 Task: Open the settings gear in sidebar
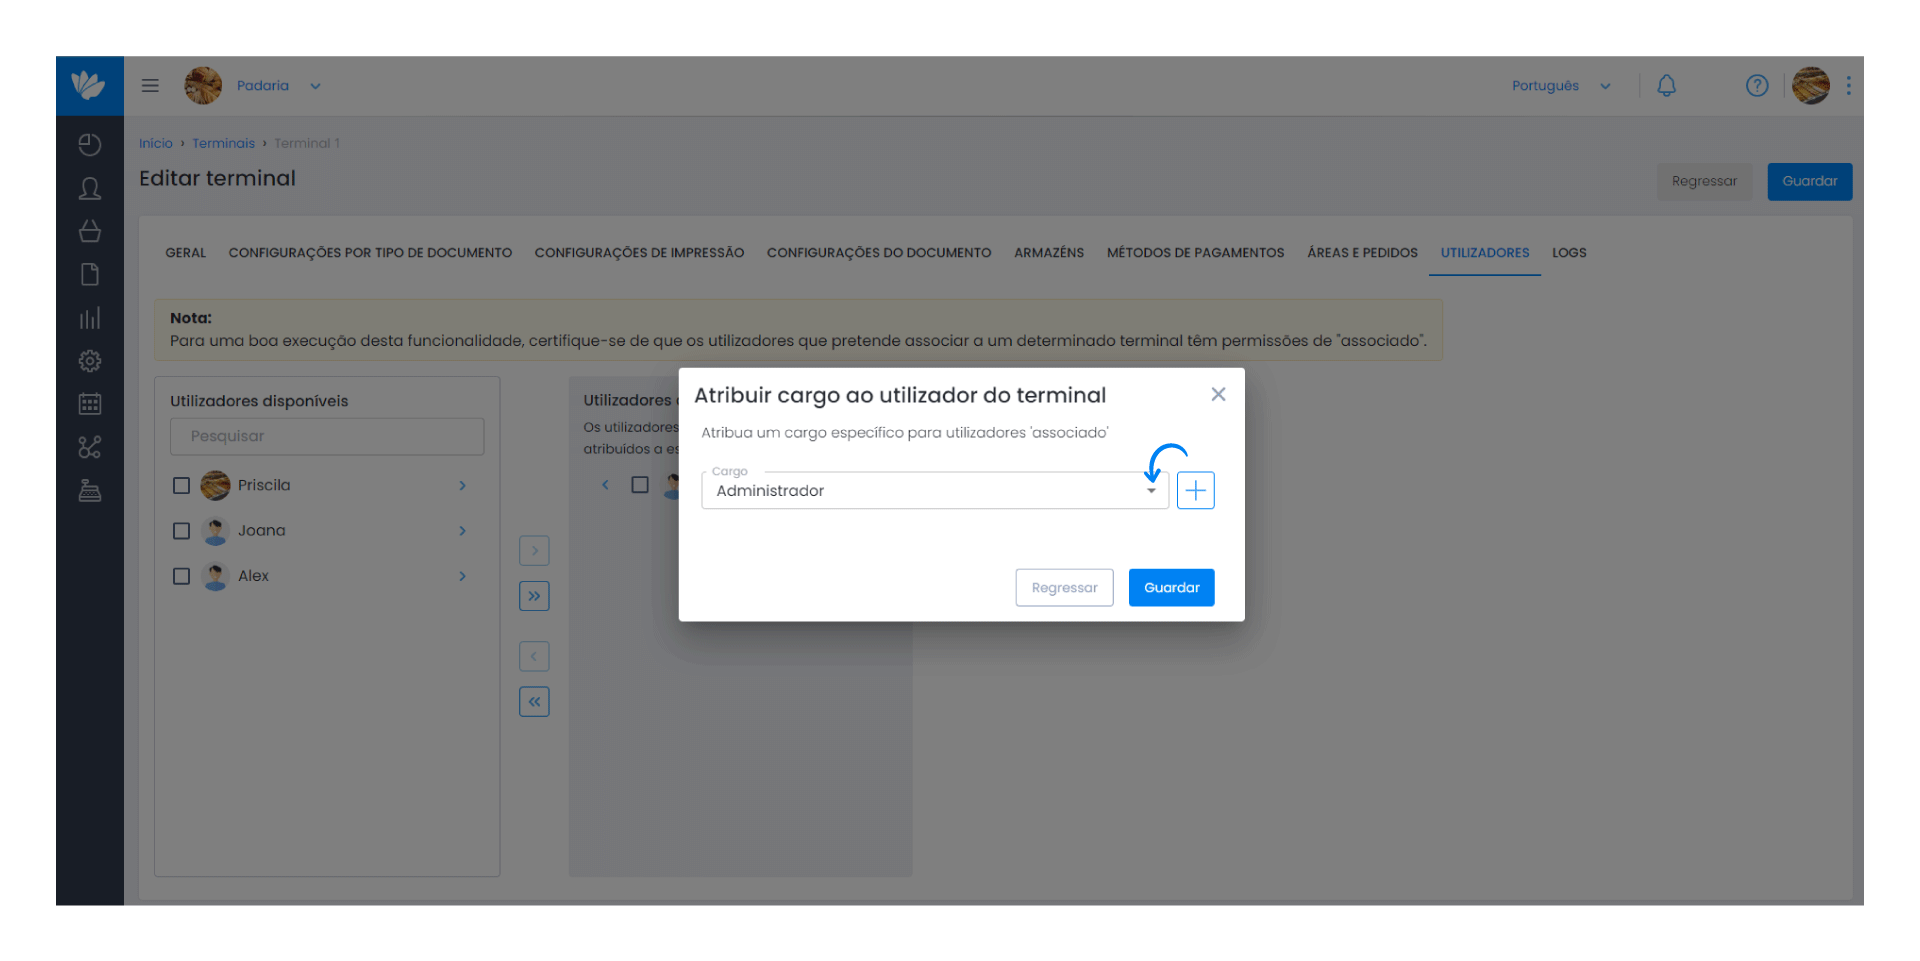pos(90,361)
